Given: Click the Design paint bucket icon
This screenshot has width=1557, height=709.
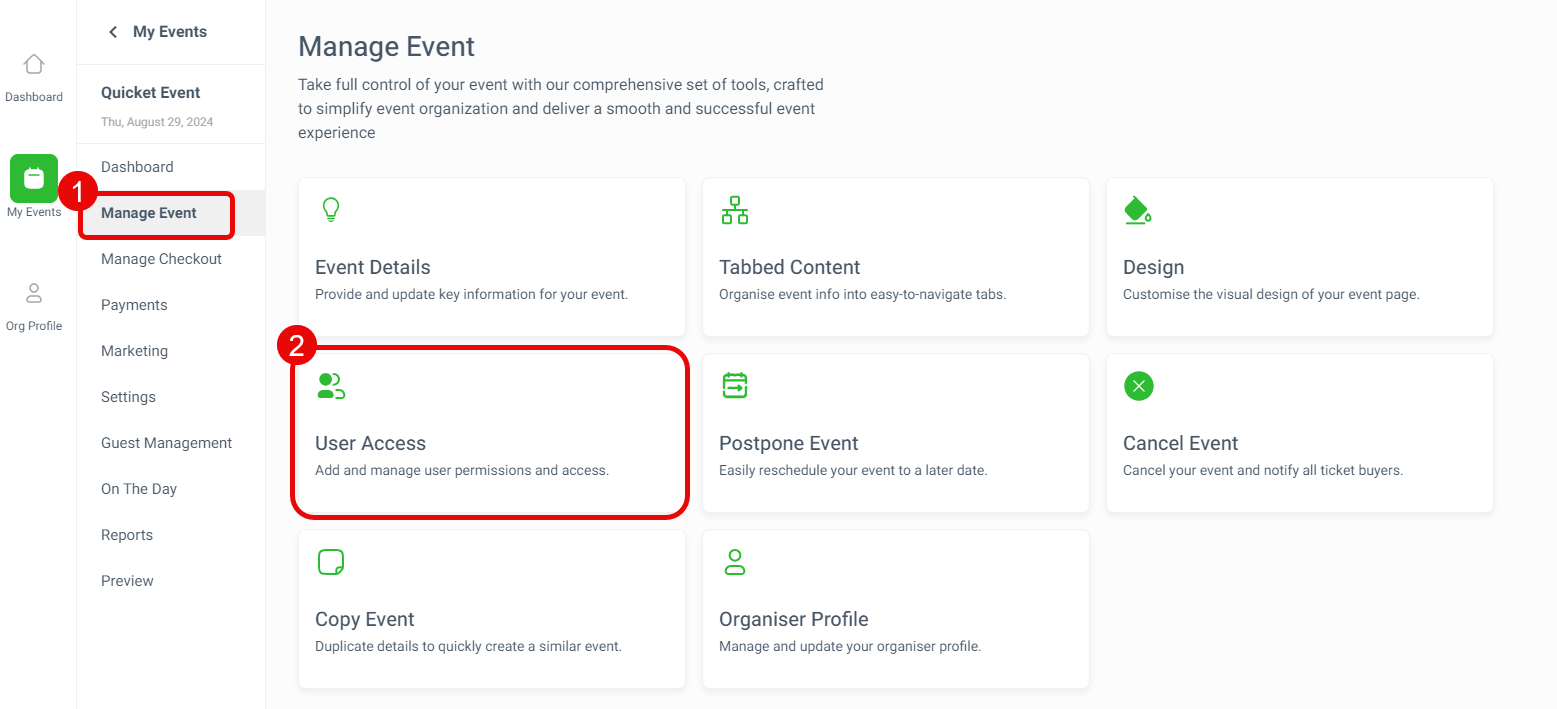Looking at the screenshot, I should pyautogui.click(x=1138, y=210).
